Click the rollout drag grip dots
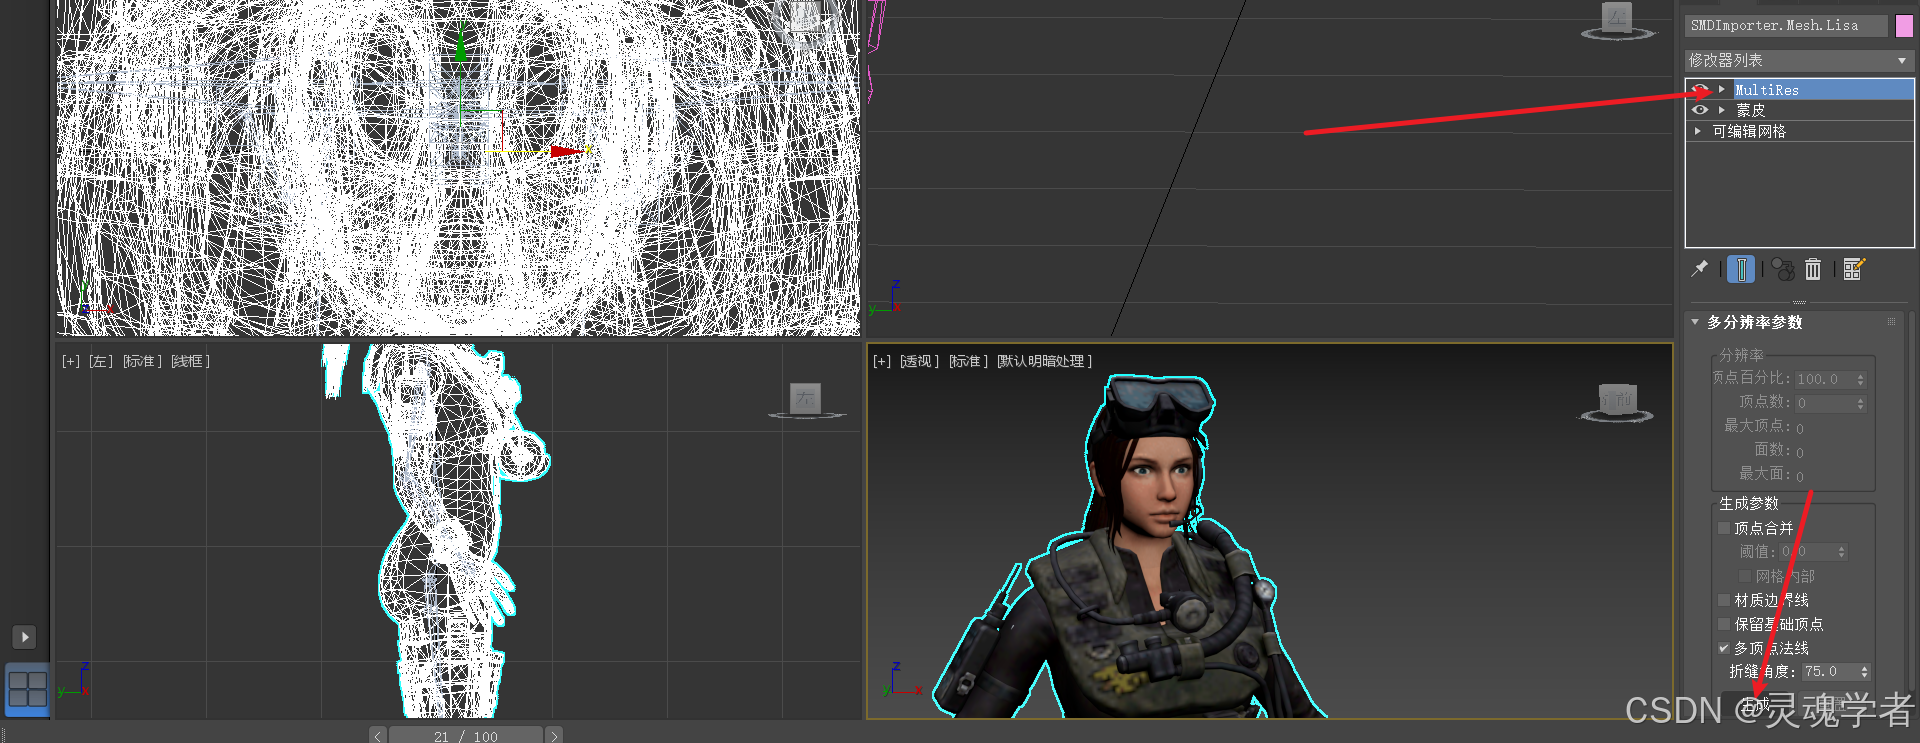This screenshot has height=743, width=1920. pyautogui.click(x=1891, y=322)
